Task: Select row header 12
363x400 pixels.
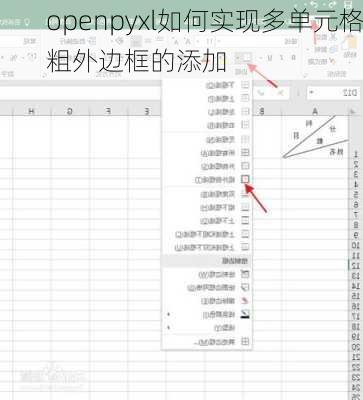Action: click(356, 266)
